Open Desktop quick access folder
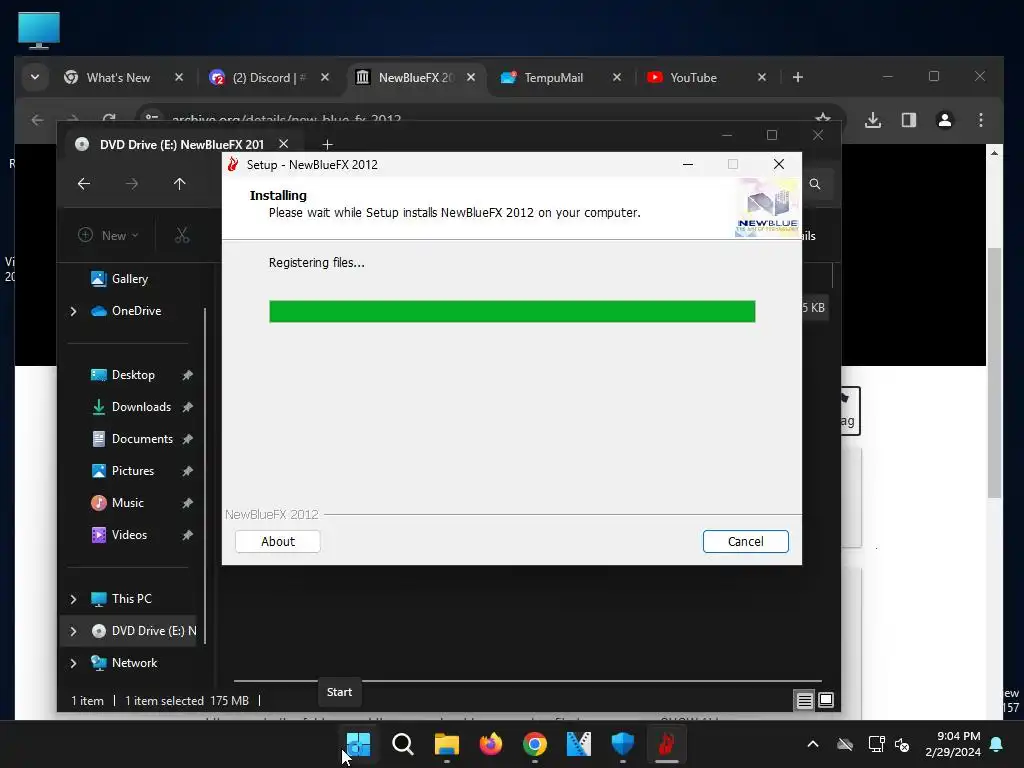 (x=133, y=375)
